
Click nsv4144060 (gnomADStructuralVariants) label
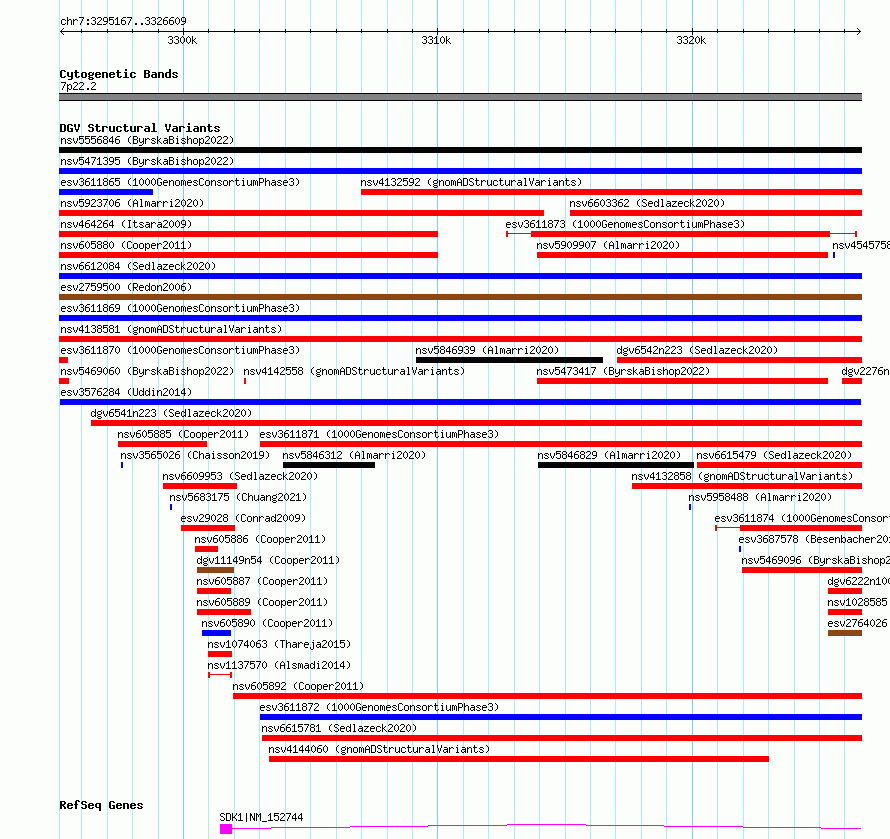click(x=379, y=749)
